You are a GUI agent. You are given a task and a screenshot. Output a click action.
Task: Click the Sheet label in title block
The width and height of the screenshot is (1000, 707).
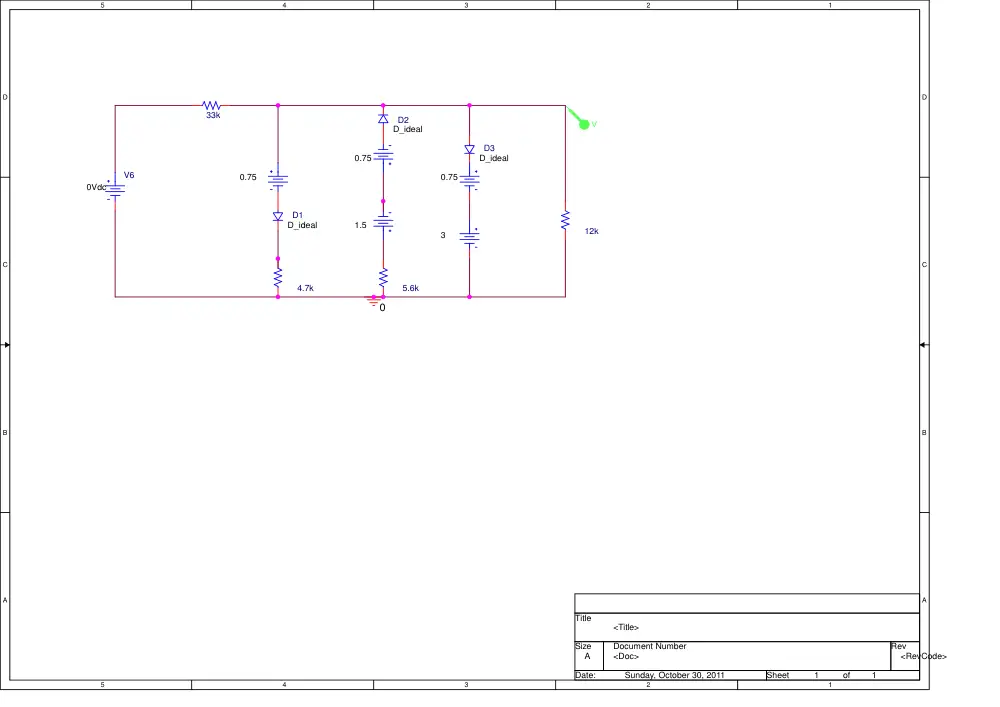(778, 675)
